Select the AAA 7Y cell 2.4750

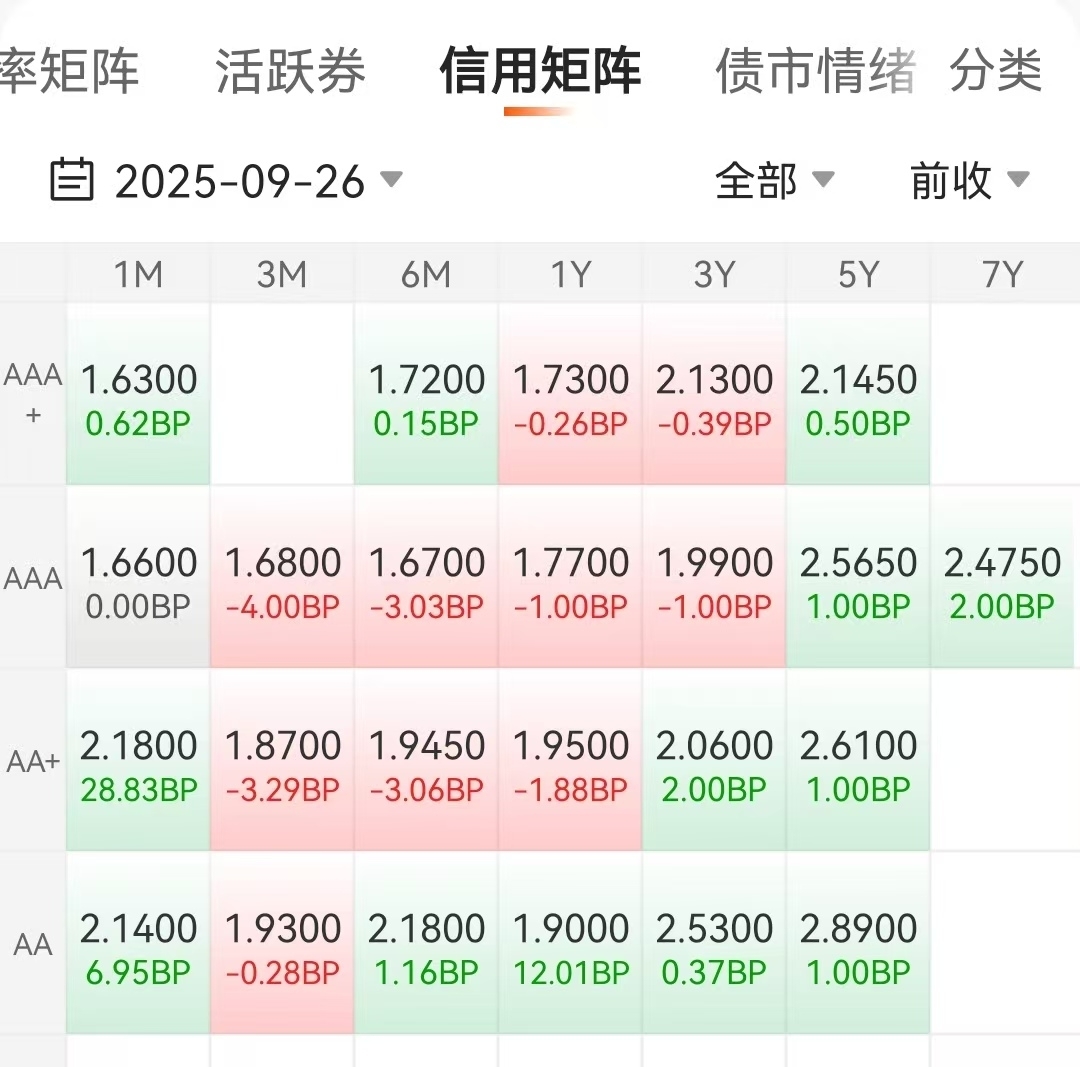point(1002,577)
